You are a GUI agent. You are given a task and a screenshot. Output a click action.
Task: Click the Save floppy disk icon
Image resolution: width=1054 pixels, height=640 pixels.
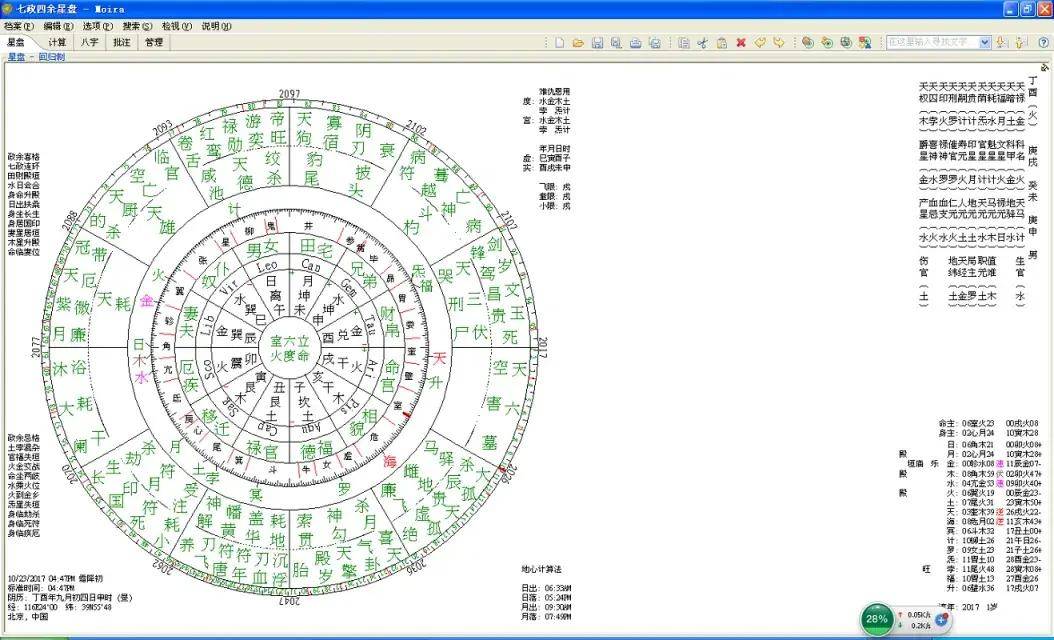[x=597, y=42]
